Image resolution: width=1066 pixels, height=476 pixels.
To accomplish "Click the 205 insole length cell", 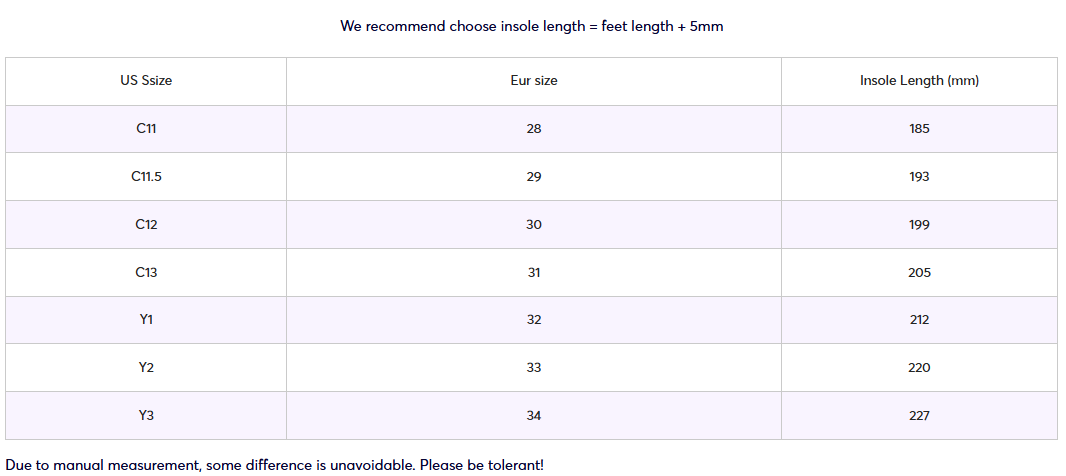I will 919,273.
